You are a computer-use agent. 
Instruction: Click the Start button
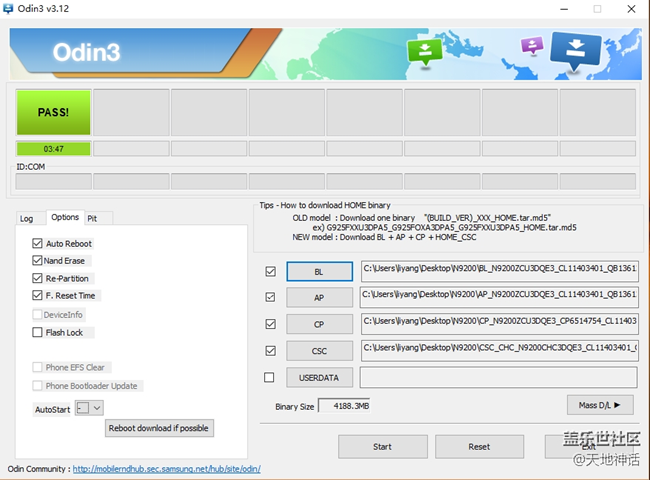click(x=383, y=446)
